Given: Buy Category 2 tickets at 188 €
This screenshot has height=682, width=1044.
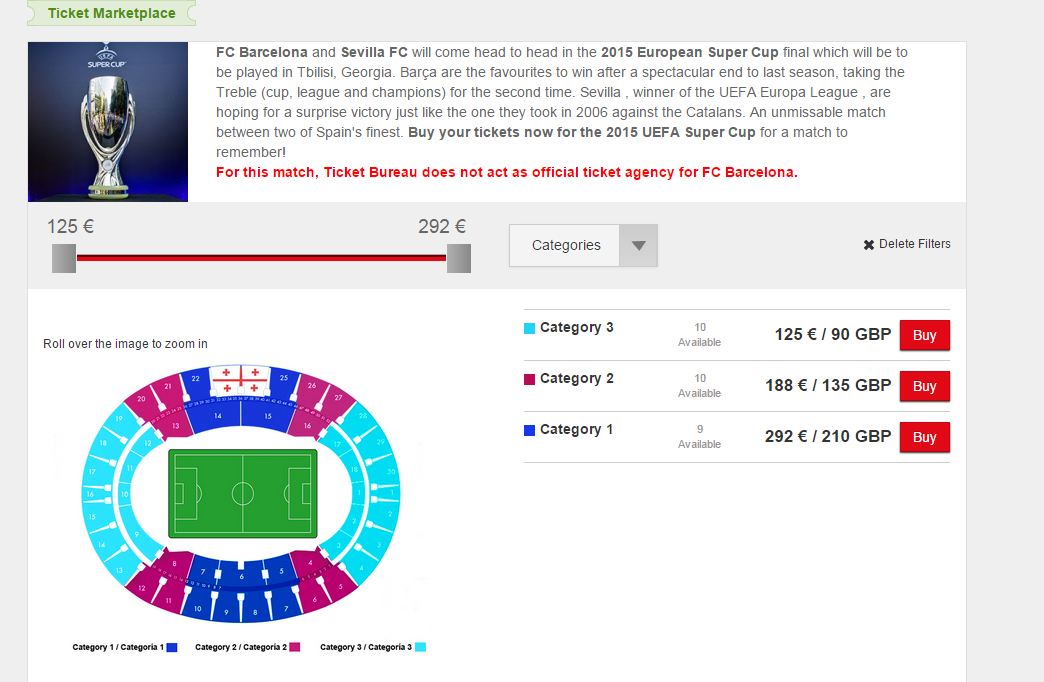Looking at the screenshot, I should click(x=924, y=386).
